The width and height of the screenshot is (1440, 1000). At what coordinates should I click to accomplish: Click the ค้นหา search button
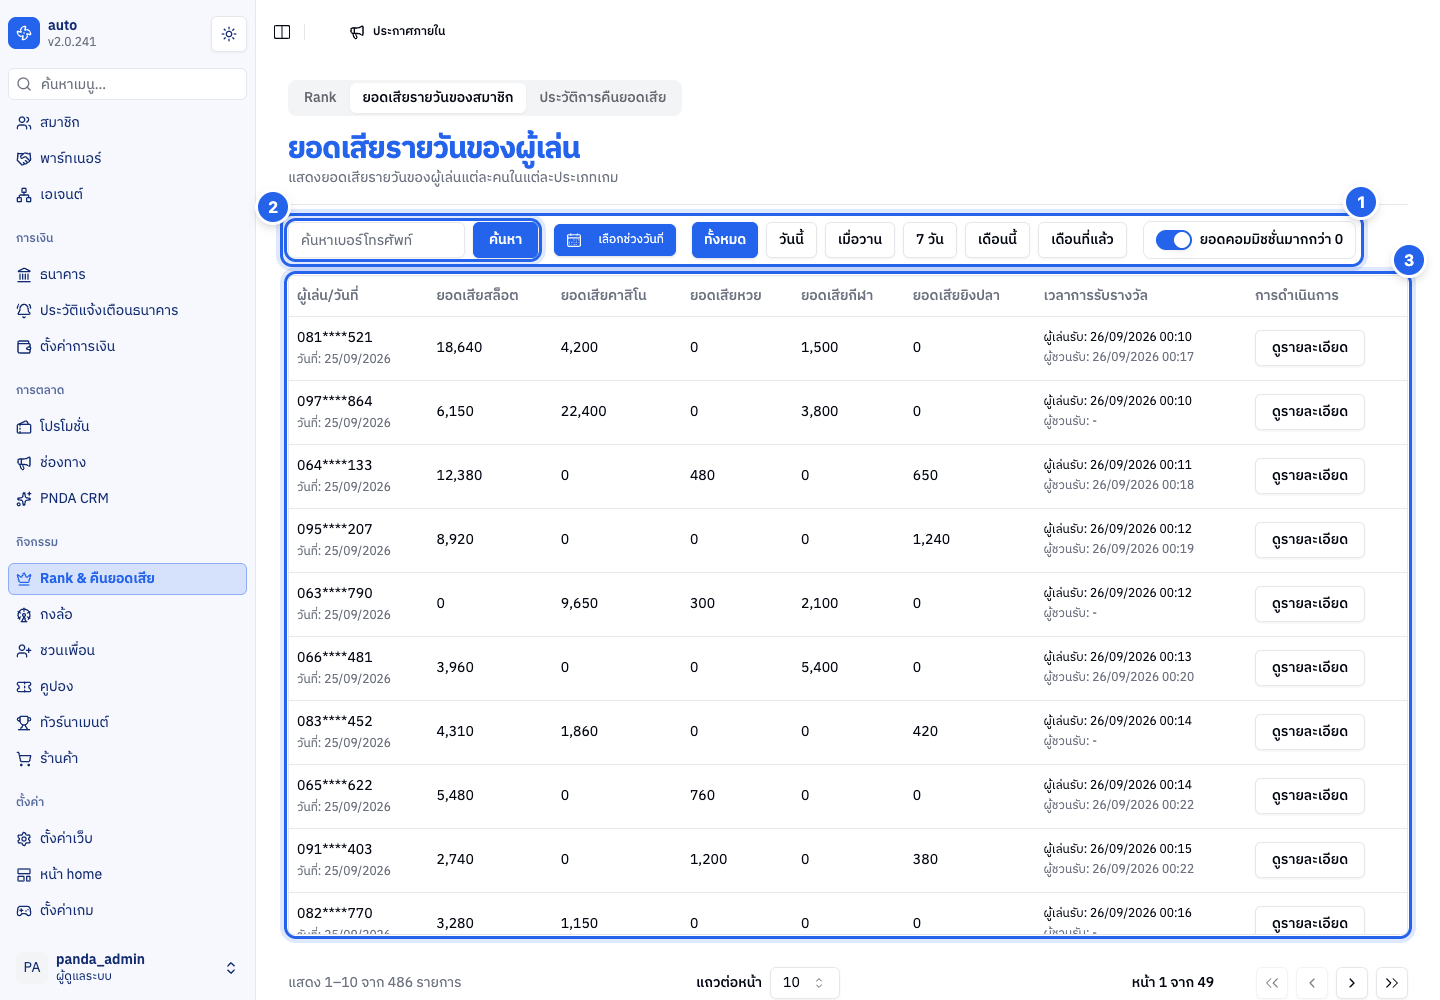[x=505, y=240]
